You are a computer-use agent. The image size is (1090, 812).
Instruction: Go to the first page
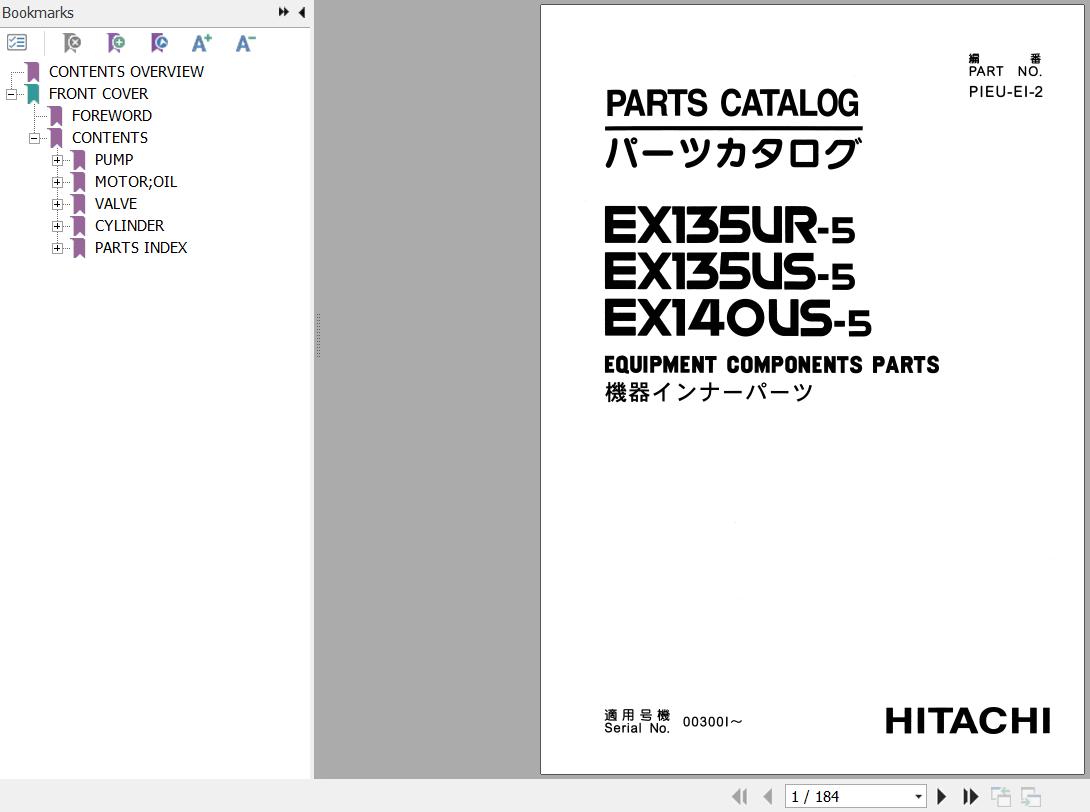coord(740,796)
